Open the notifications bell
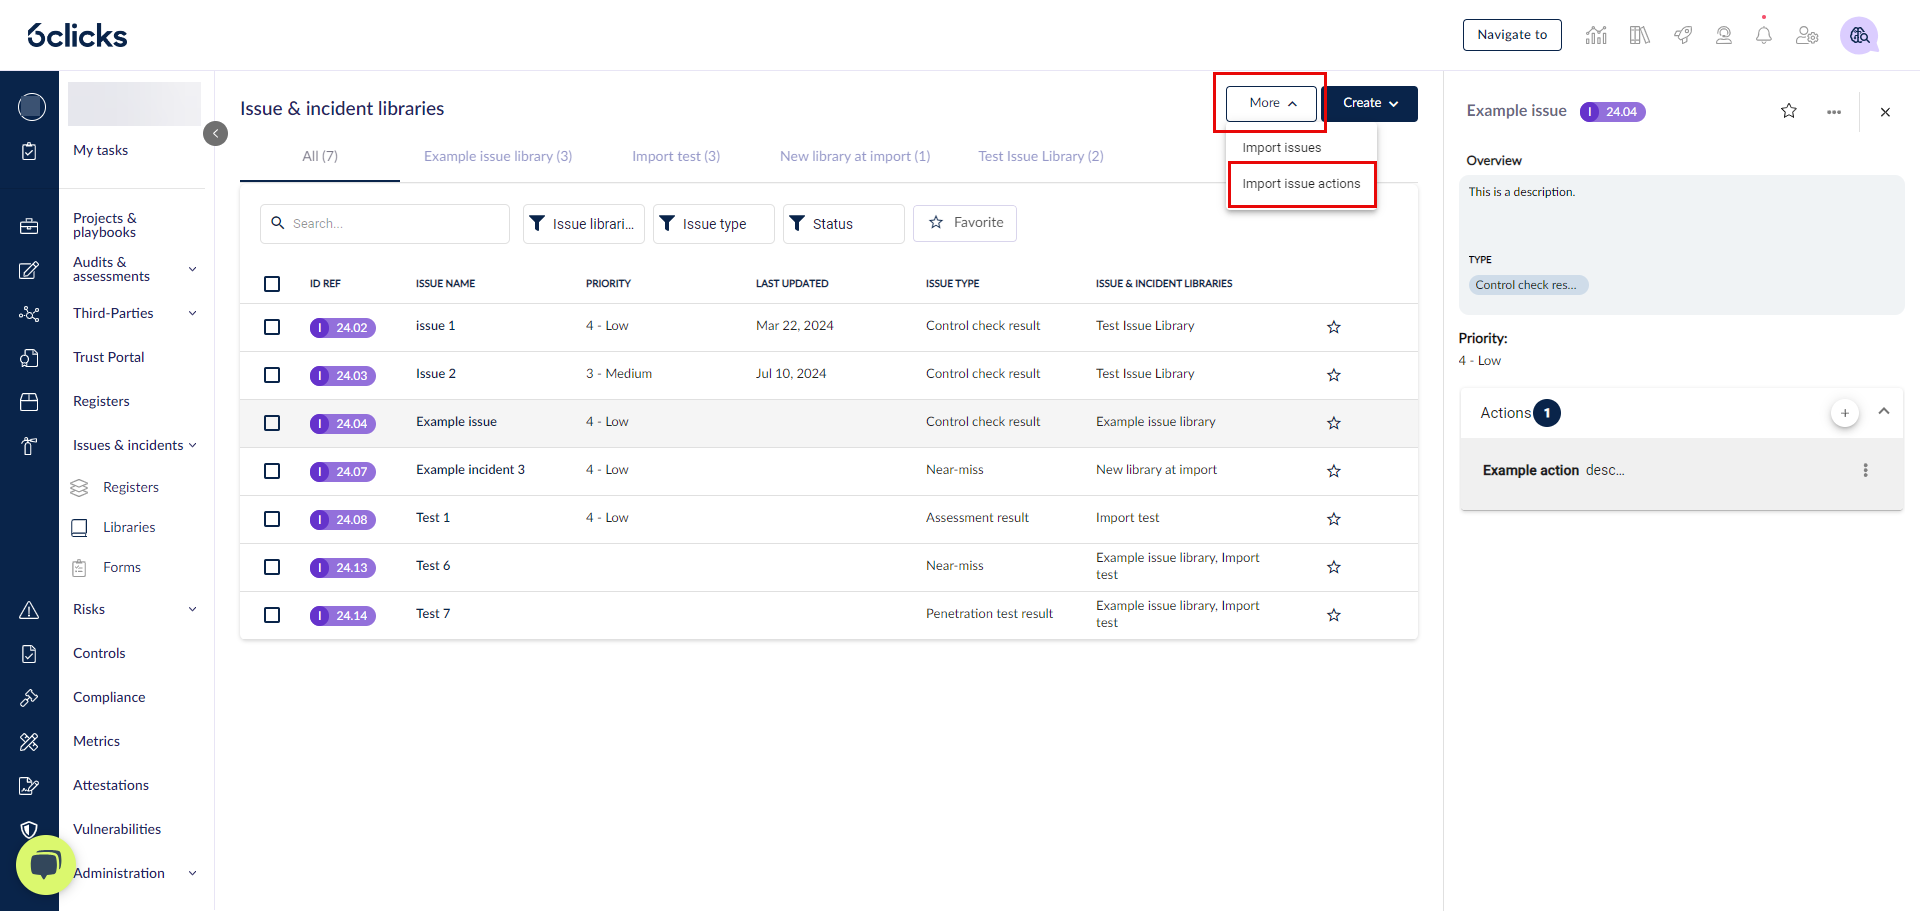This screenshot has width=1920, height=911. pyautogui.click(x=1764, y=35)
